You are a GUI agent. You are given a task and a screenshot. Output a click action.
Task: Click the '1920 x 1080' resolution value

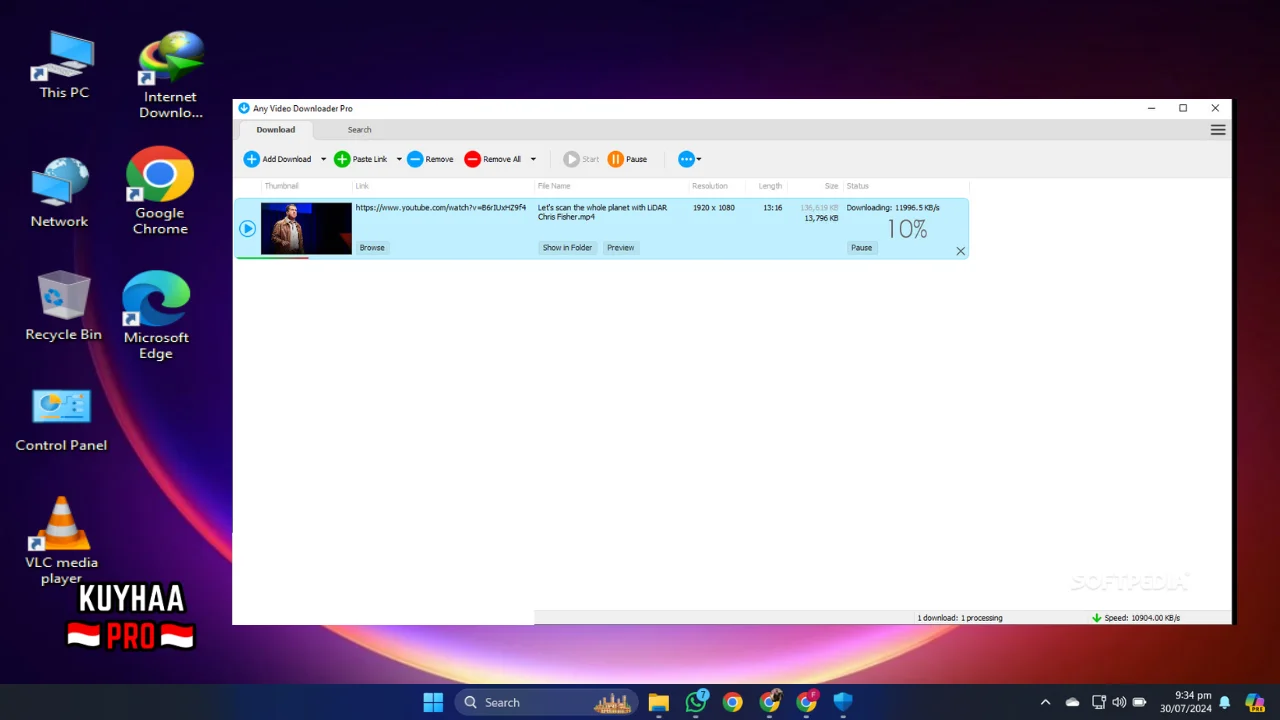coord(714,208)
